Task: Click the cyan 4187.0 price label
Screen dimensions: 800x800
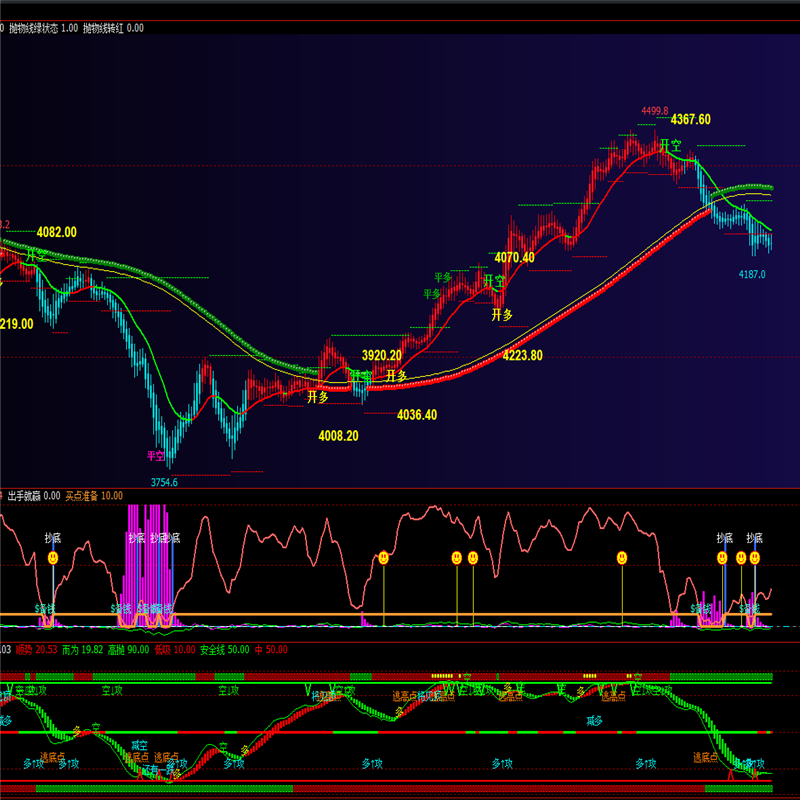Action: pos(752,274)
